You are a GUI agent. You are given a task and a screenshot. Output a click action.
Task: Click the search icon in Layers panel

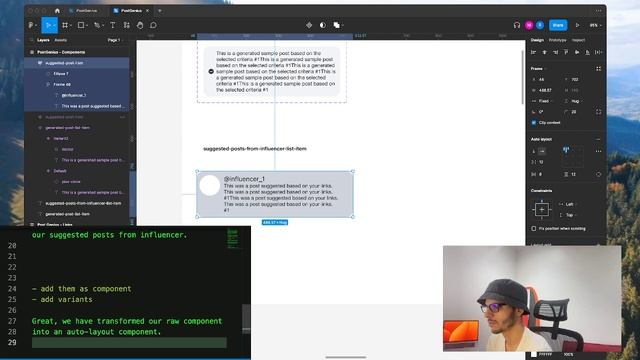pyautogui.click(x=31, y=40)
